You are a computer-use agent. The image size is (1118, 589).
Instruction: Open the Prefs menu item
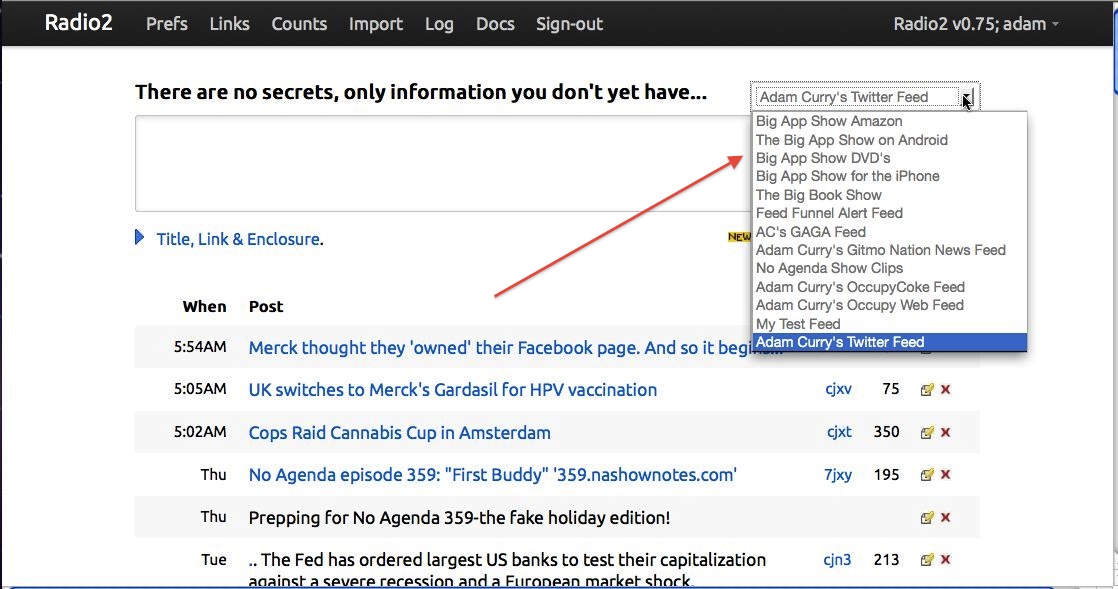tap(167, 24)
